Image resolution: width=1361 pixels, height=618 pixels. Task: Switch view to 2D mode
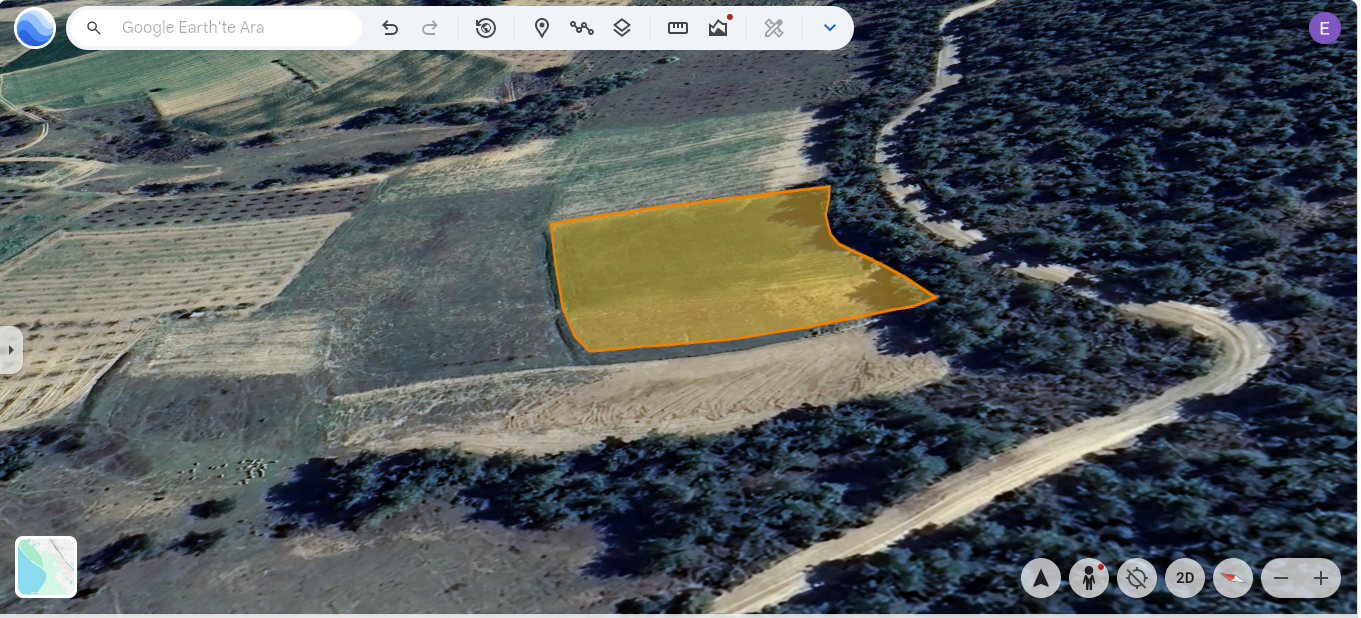[1185, 578]
